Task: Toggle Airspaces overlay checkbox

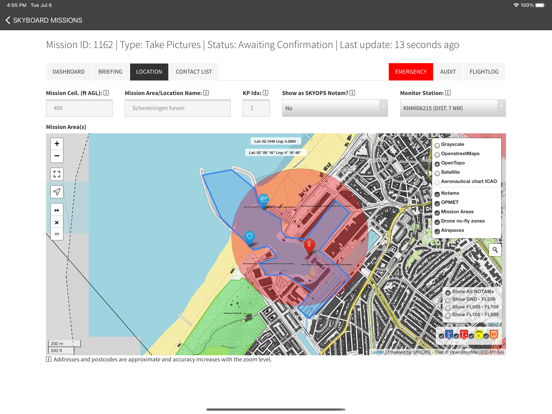Action: (437, 231)
